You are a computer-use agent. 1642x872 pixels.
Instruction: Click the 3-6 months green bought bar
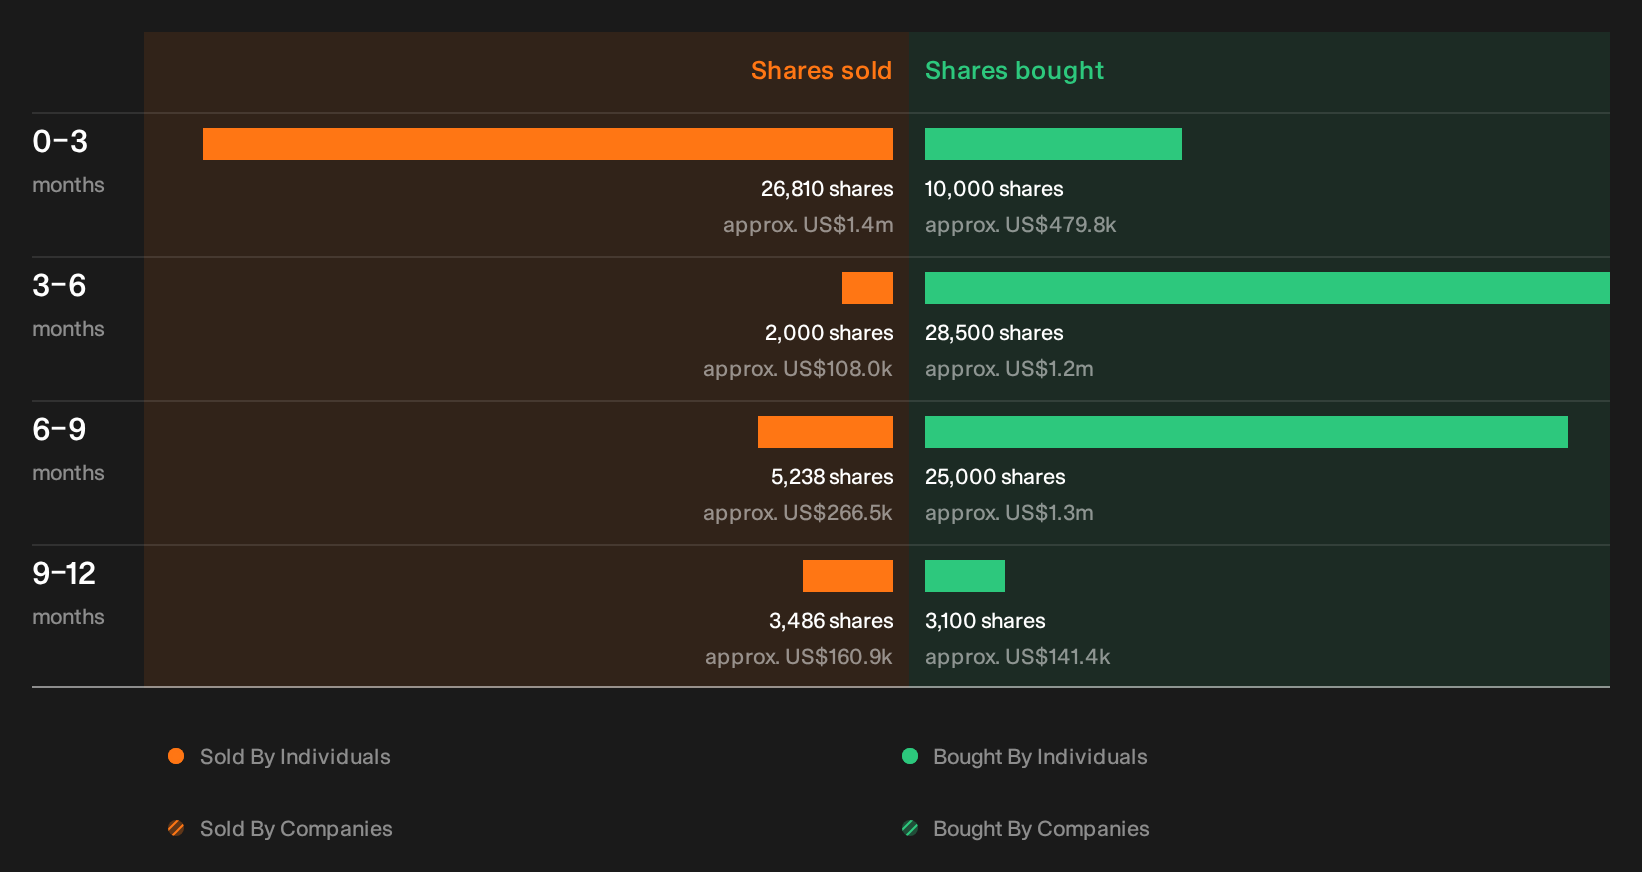[1267, 288]
